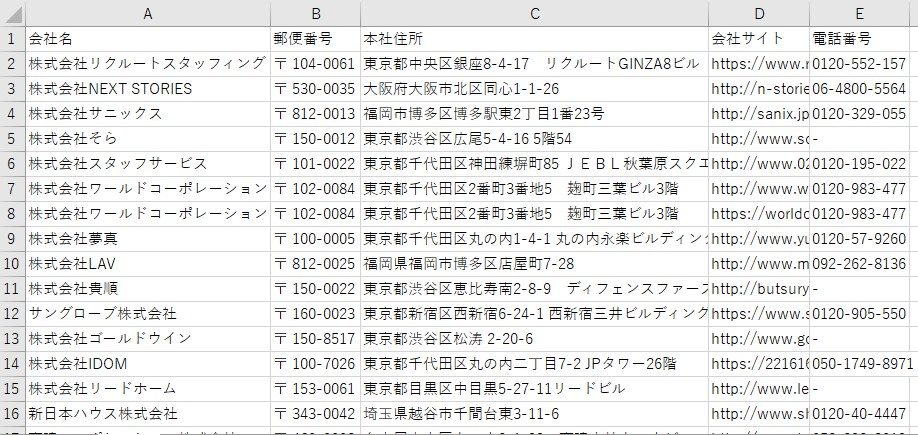Select row 5 header

pos(13,139)
